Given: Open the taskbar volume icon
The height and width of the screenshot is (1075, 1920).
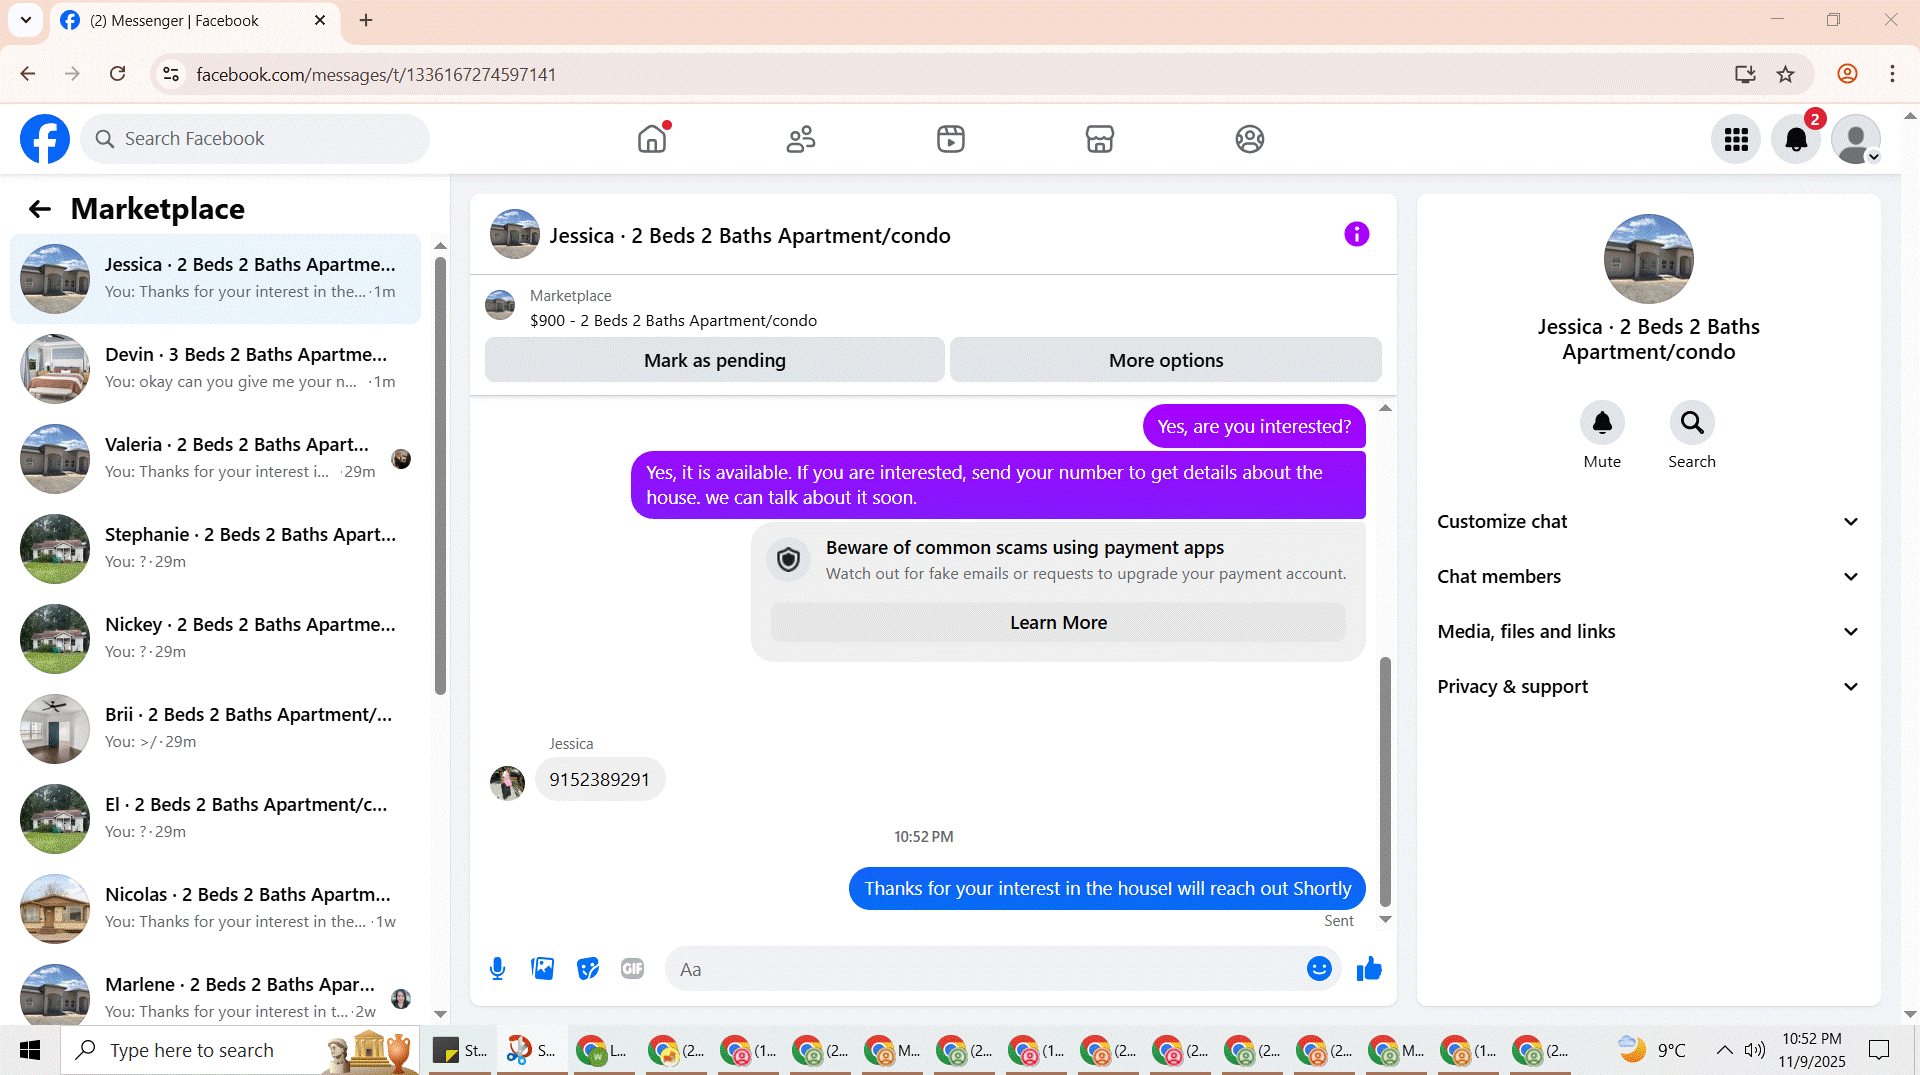Looking at the screenshot, I should (x=1754, y=1050).
